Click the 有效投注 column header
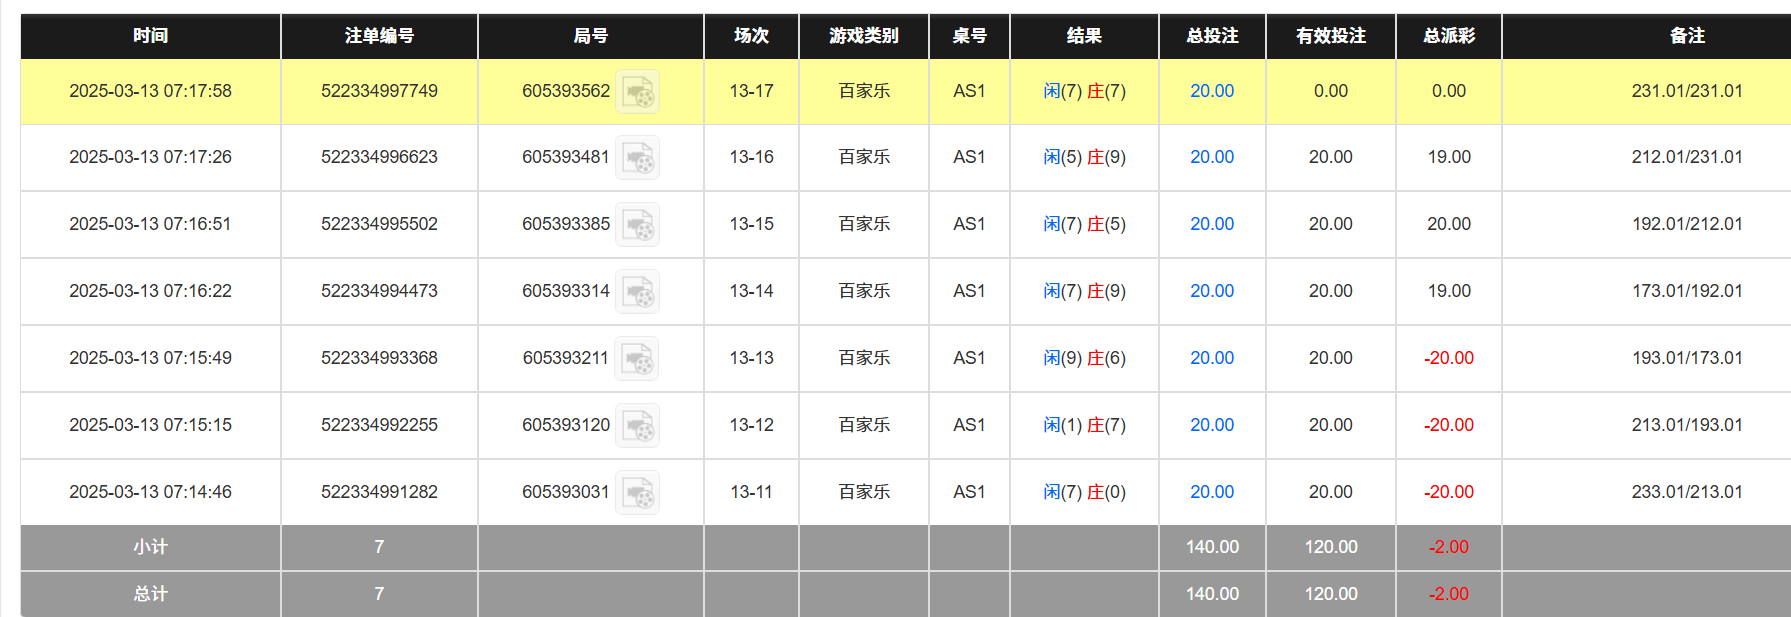This screenshot has width=1791, height=617. (x=1330, y=36)
